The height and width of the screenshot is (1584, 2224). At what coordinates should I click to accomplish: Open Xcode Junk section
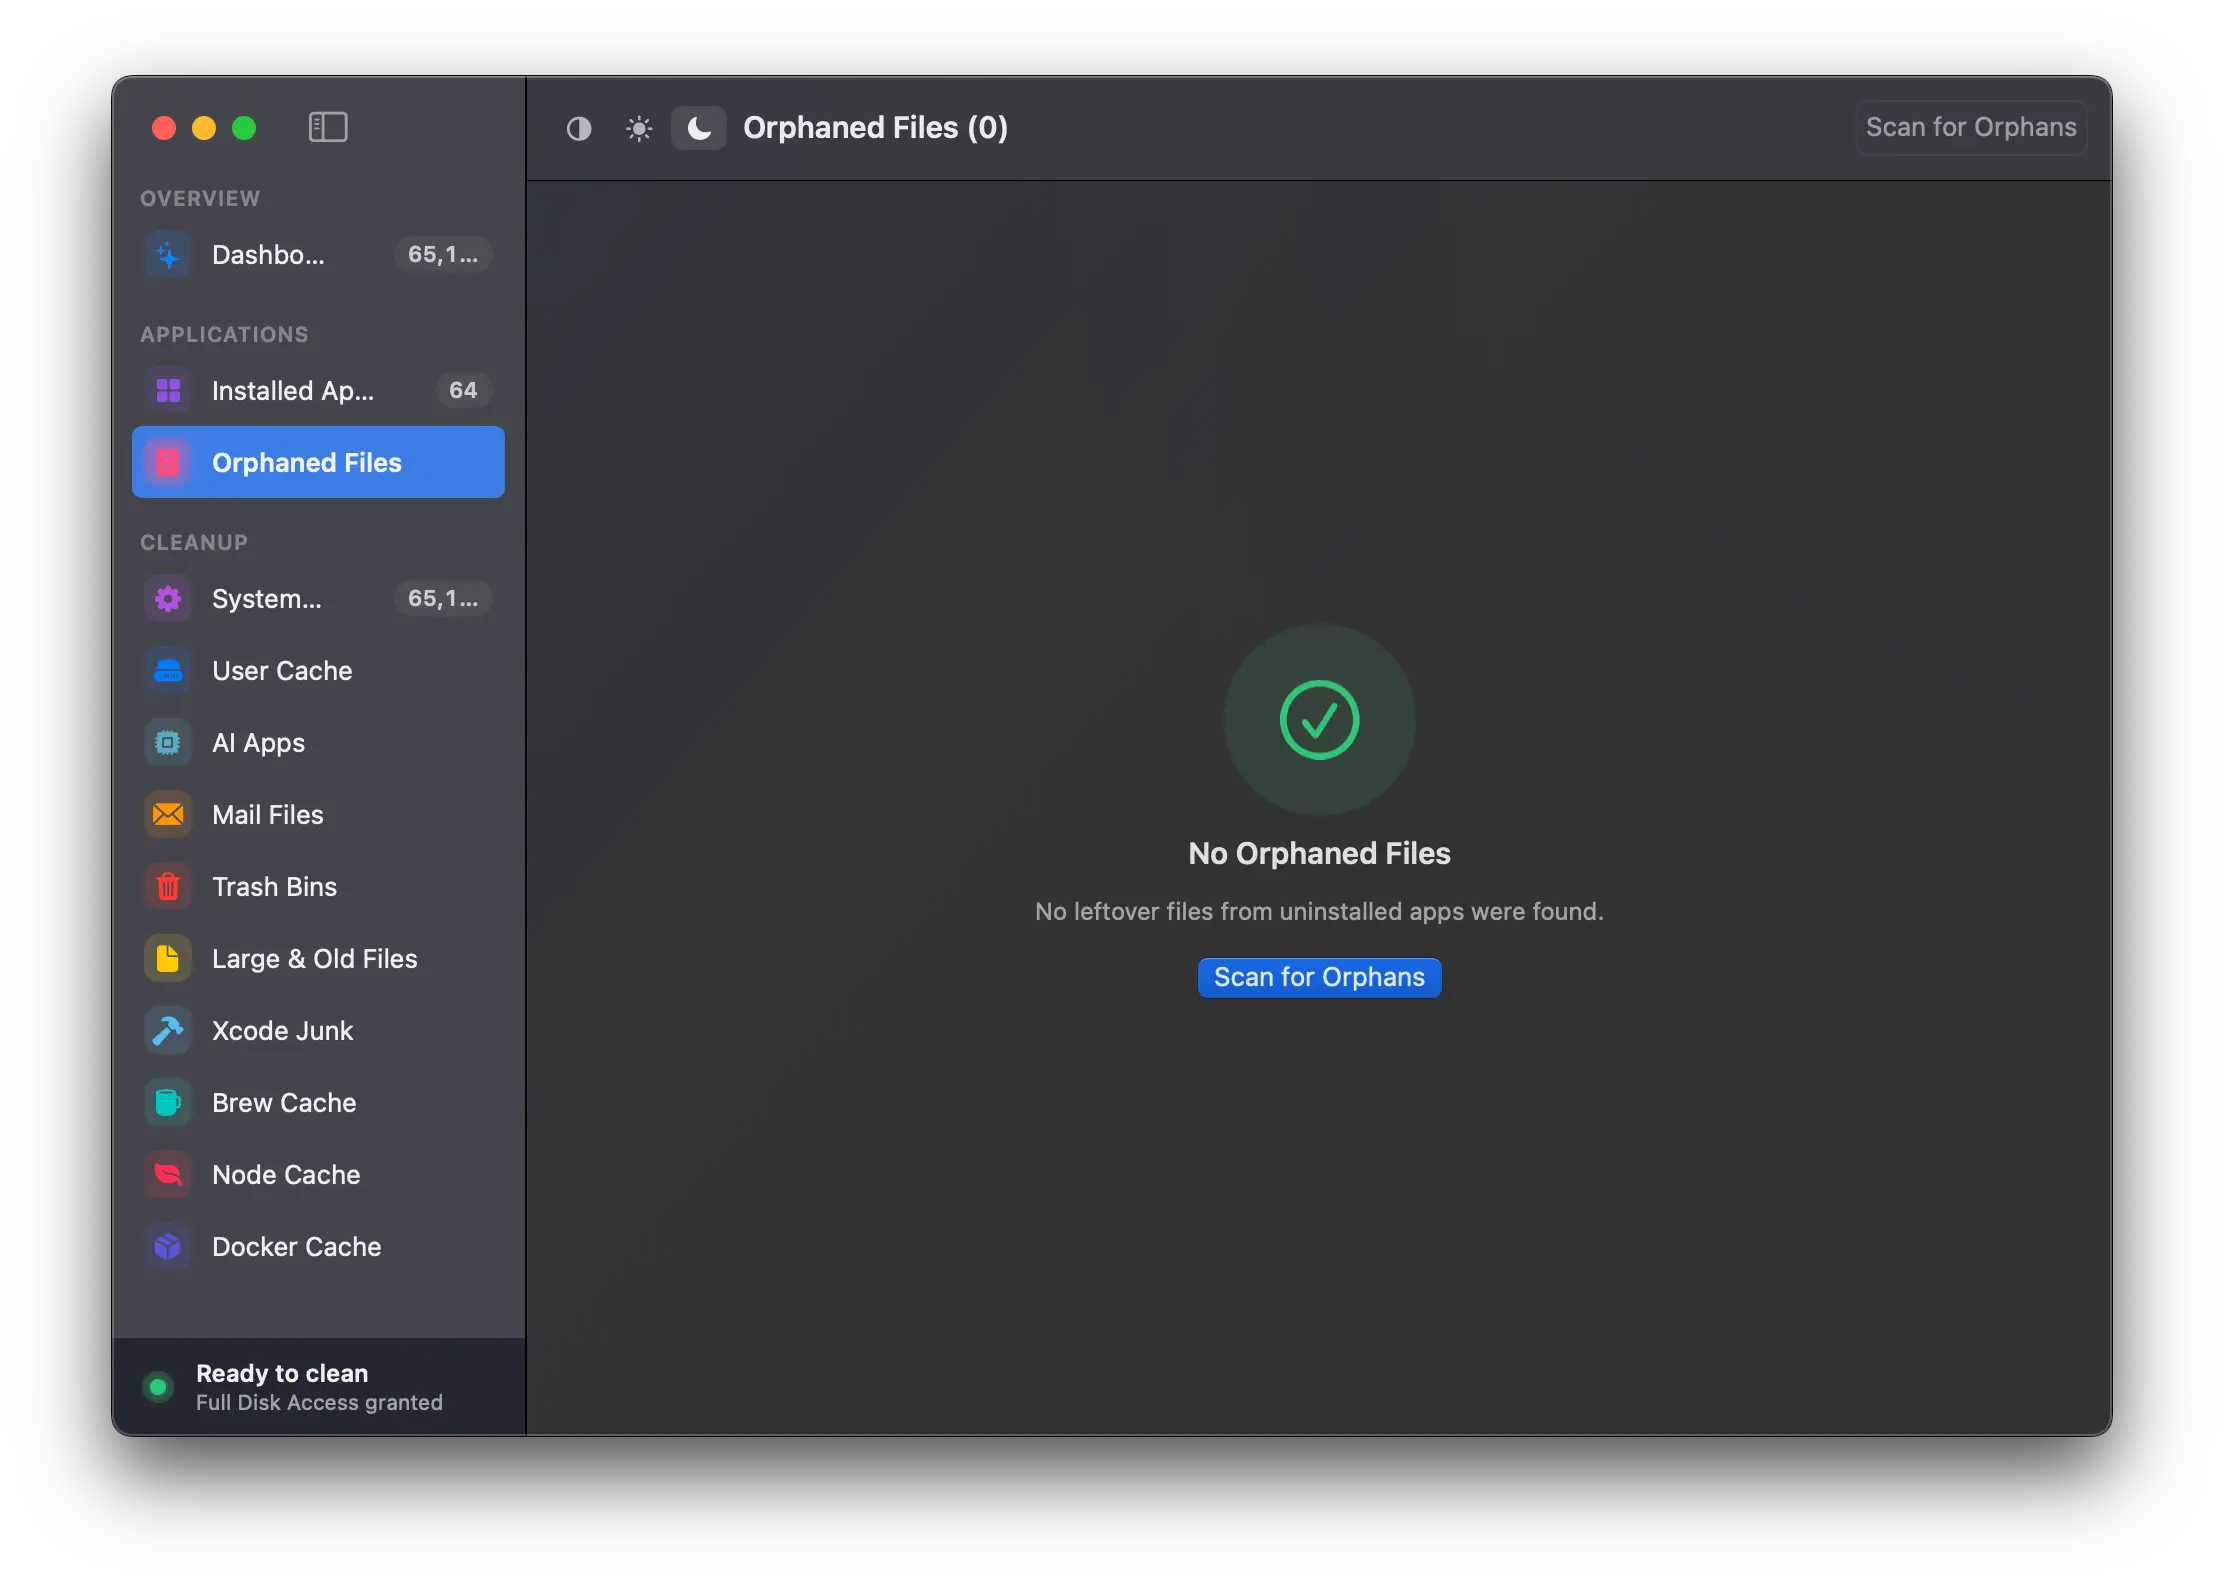pyautogui.click(x=318, y=1031)
